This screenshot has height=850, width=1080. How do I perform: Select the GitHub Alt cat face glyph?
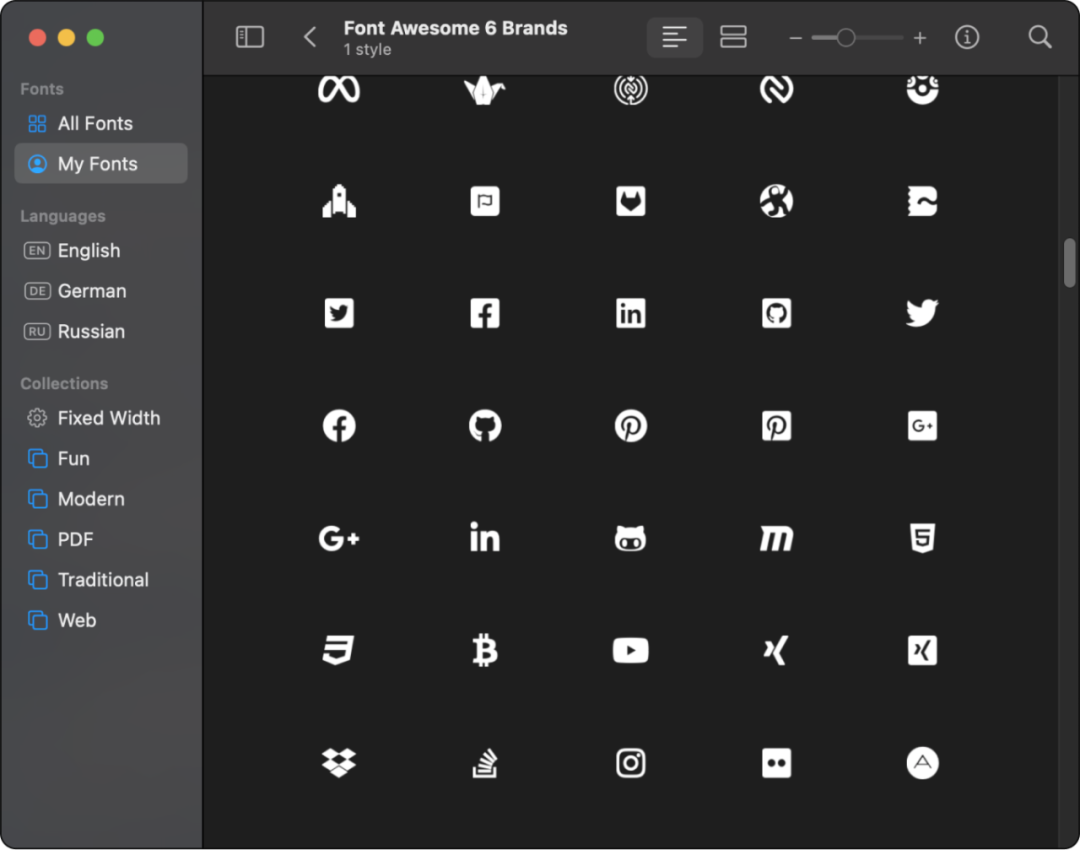[630, 538]
